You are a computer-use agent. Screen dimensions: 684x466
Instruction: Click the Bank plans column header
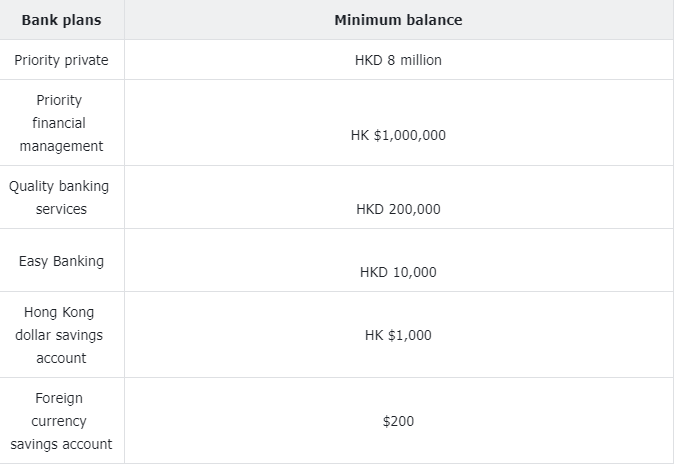pos(62,20)
